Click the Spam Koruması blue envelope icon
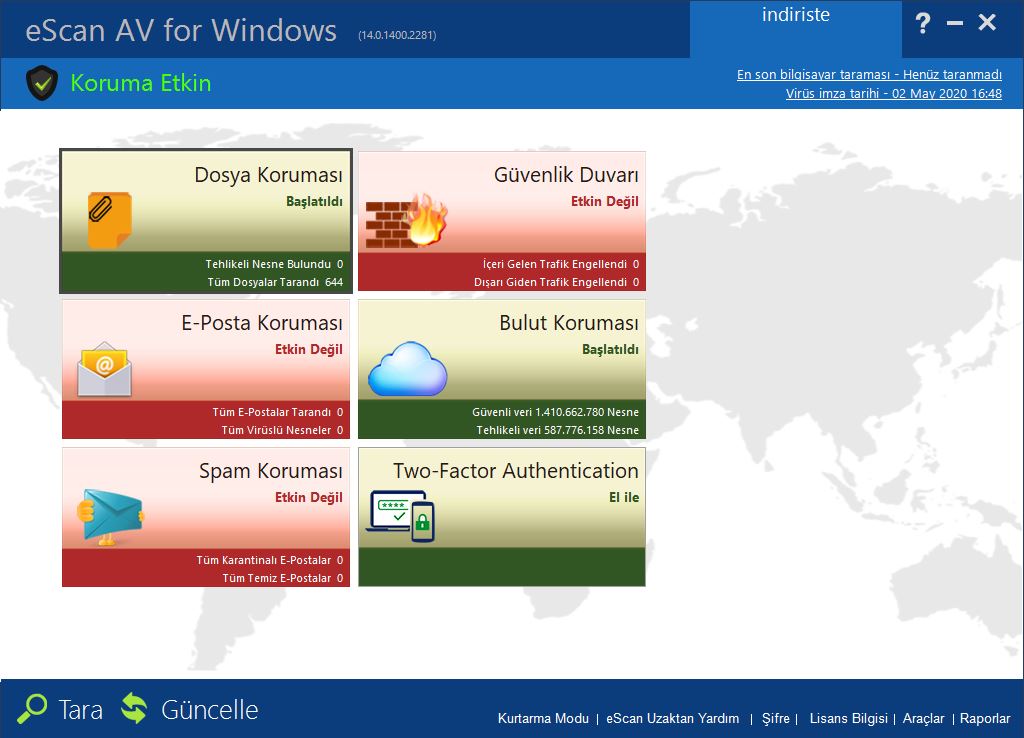 point(110,517)
